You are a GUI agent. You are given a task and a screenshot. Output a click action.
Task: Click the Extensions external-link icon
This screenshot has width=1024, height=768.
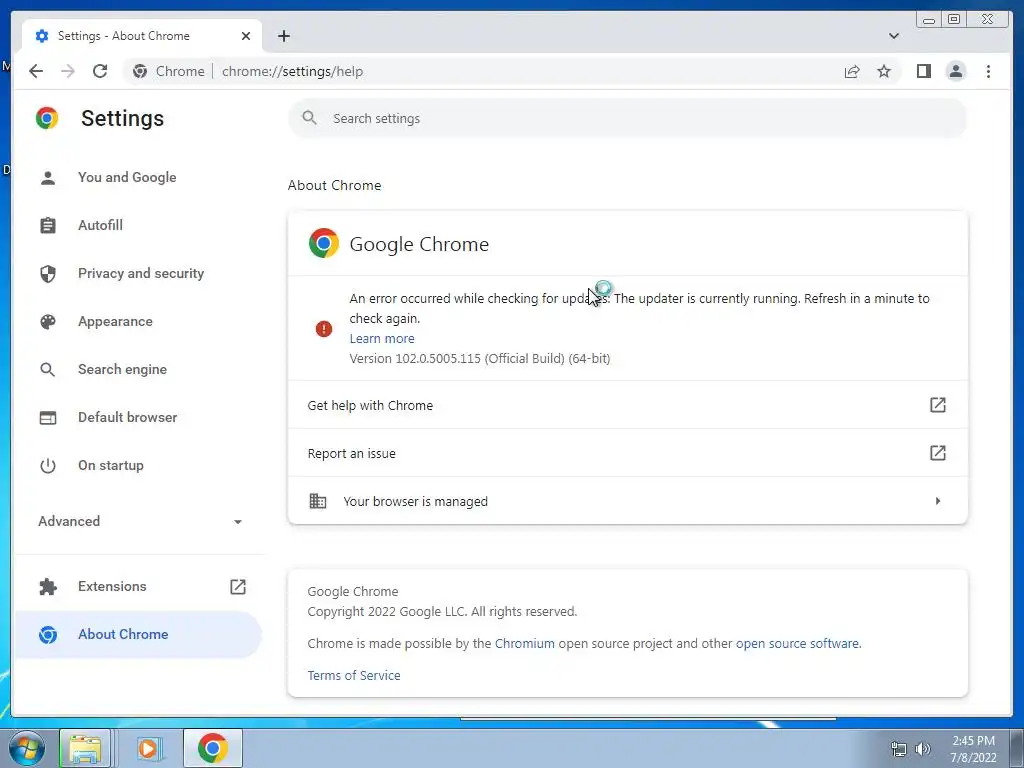[238, 586]
